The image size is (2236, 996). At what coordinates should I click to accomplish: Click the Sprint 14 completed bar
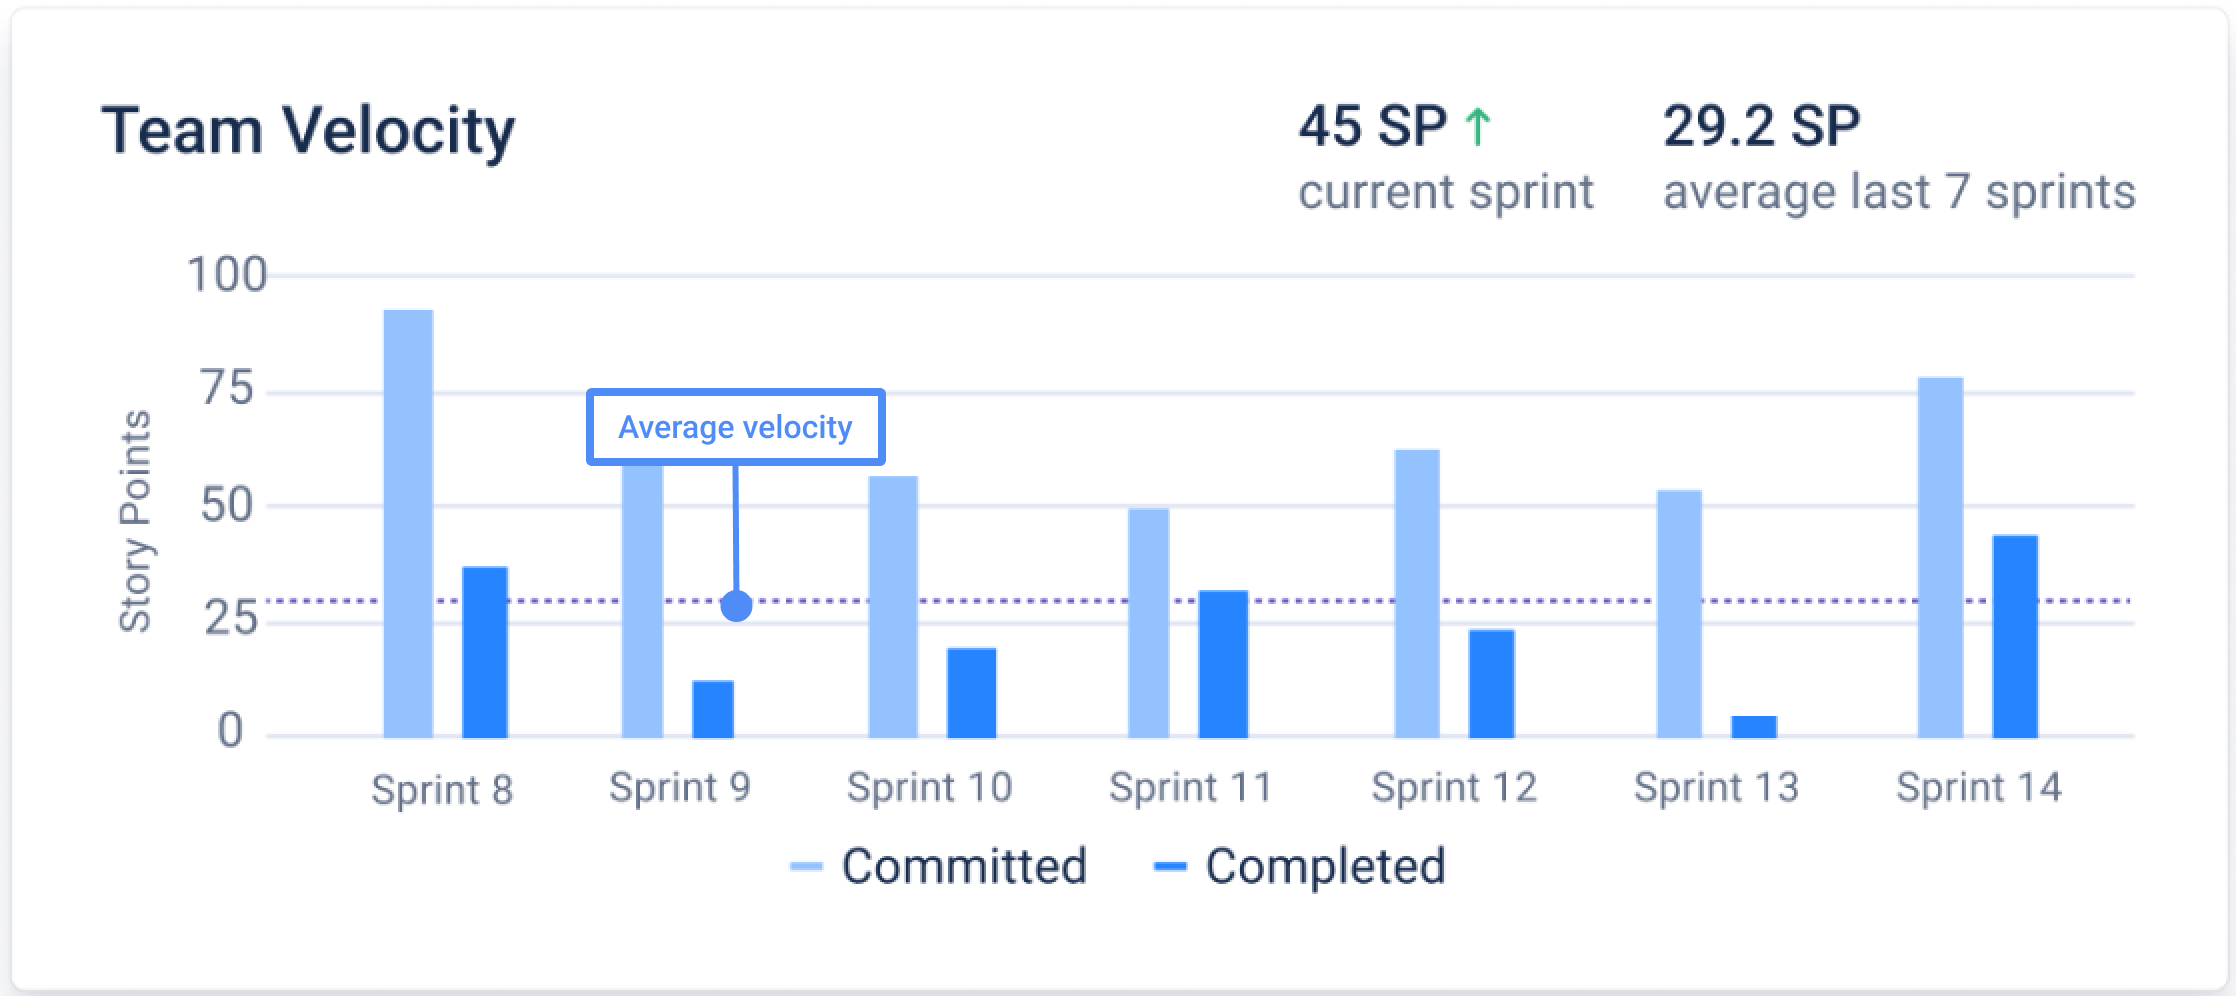pyautogui.click(x=2015, y=636)
